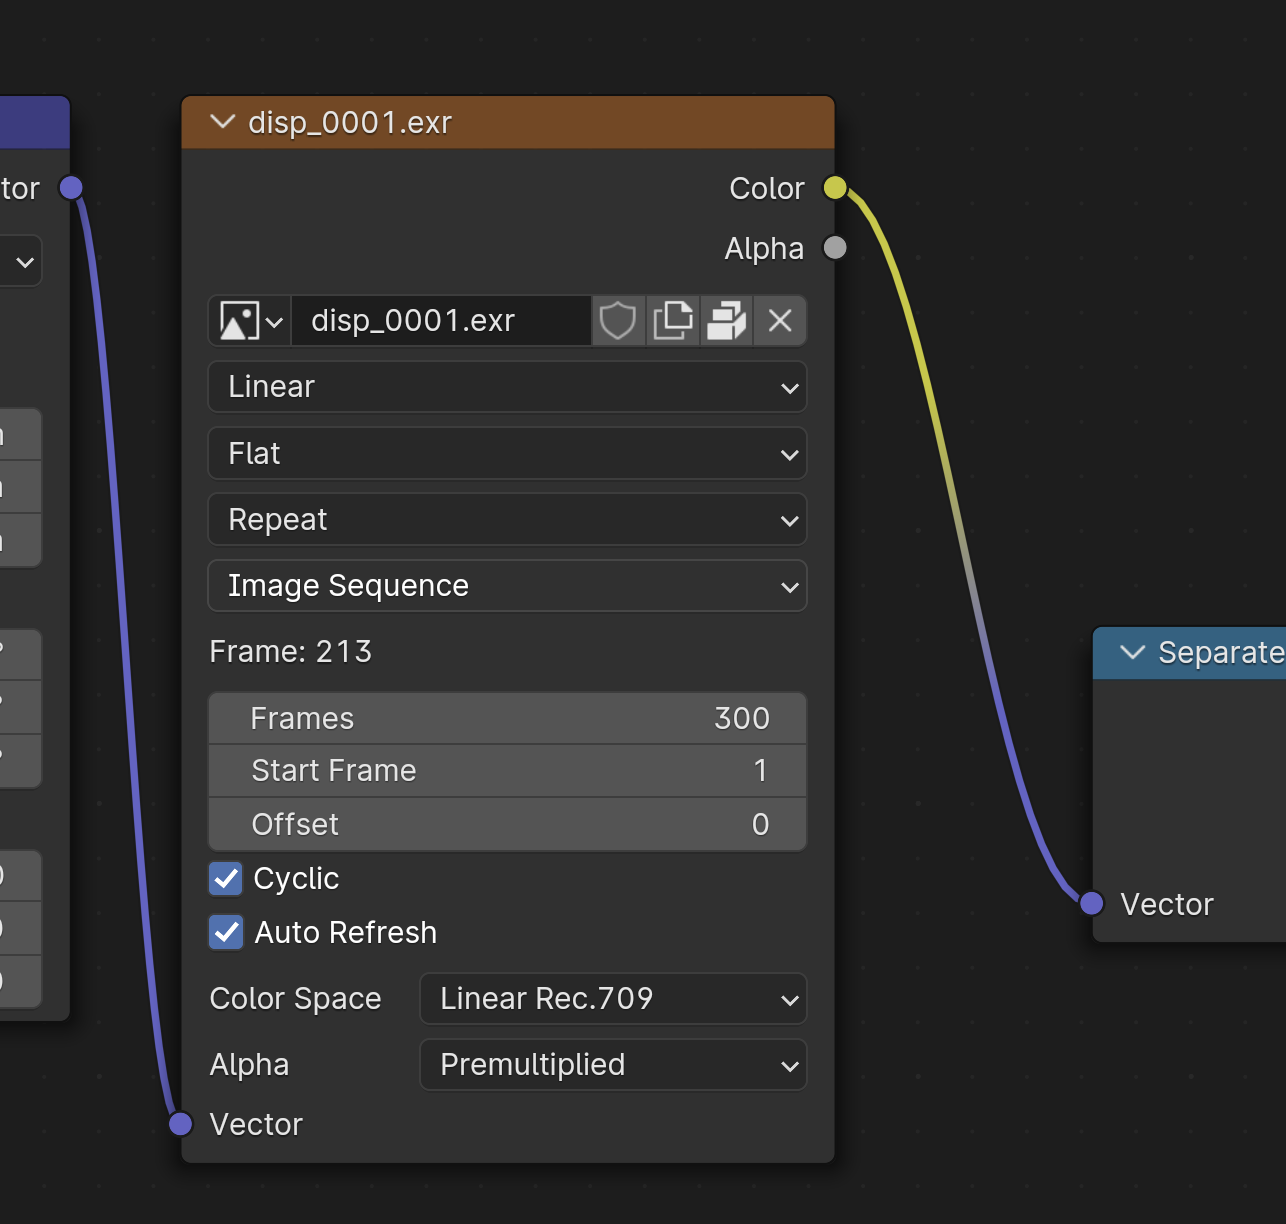Open the Linear interpolation dropdown

coord(507,387)
